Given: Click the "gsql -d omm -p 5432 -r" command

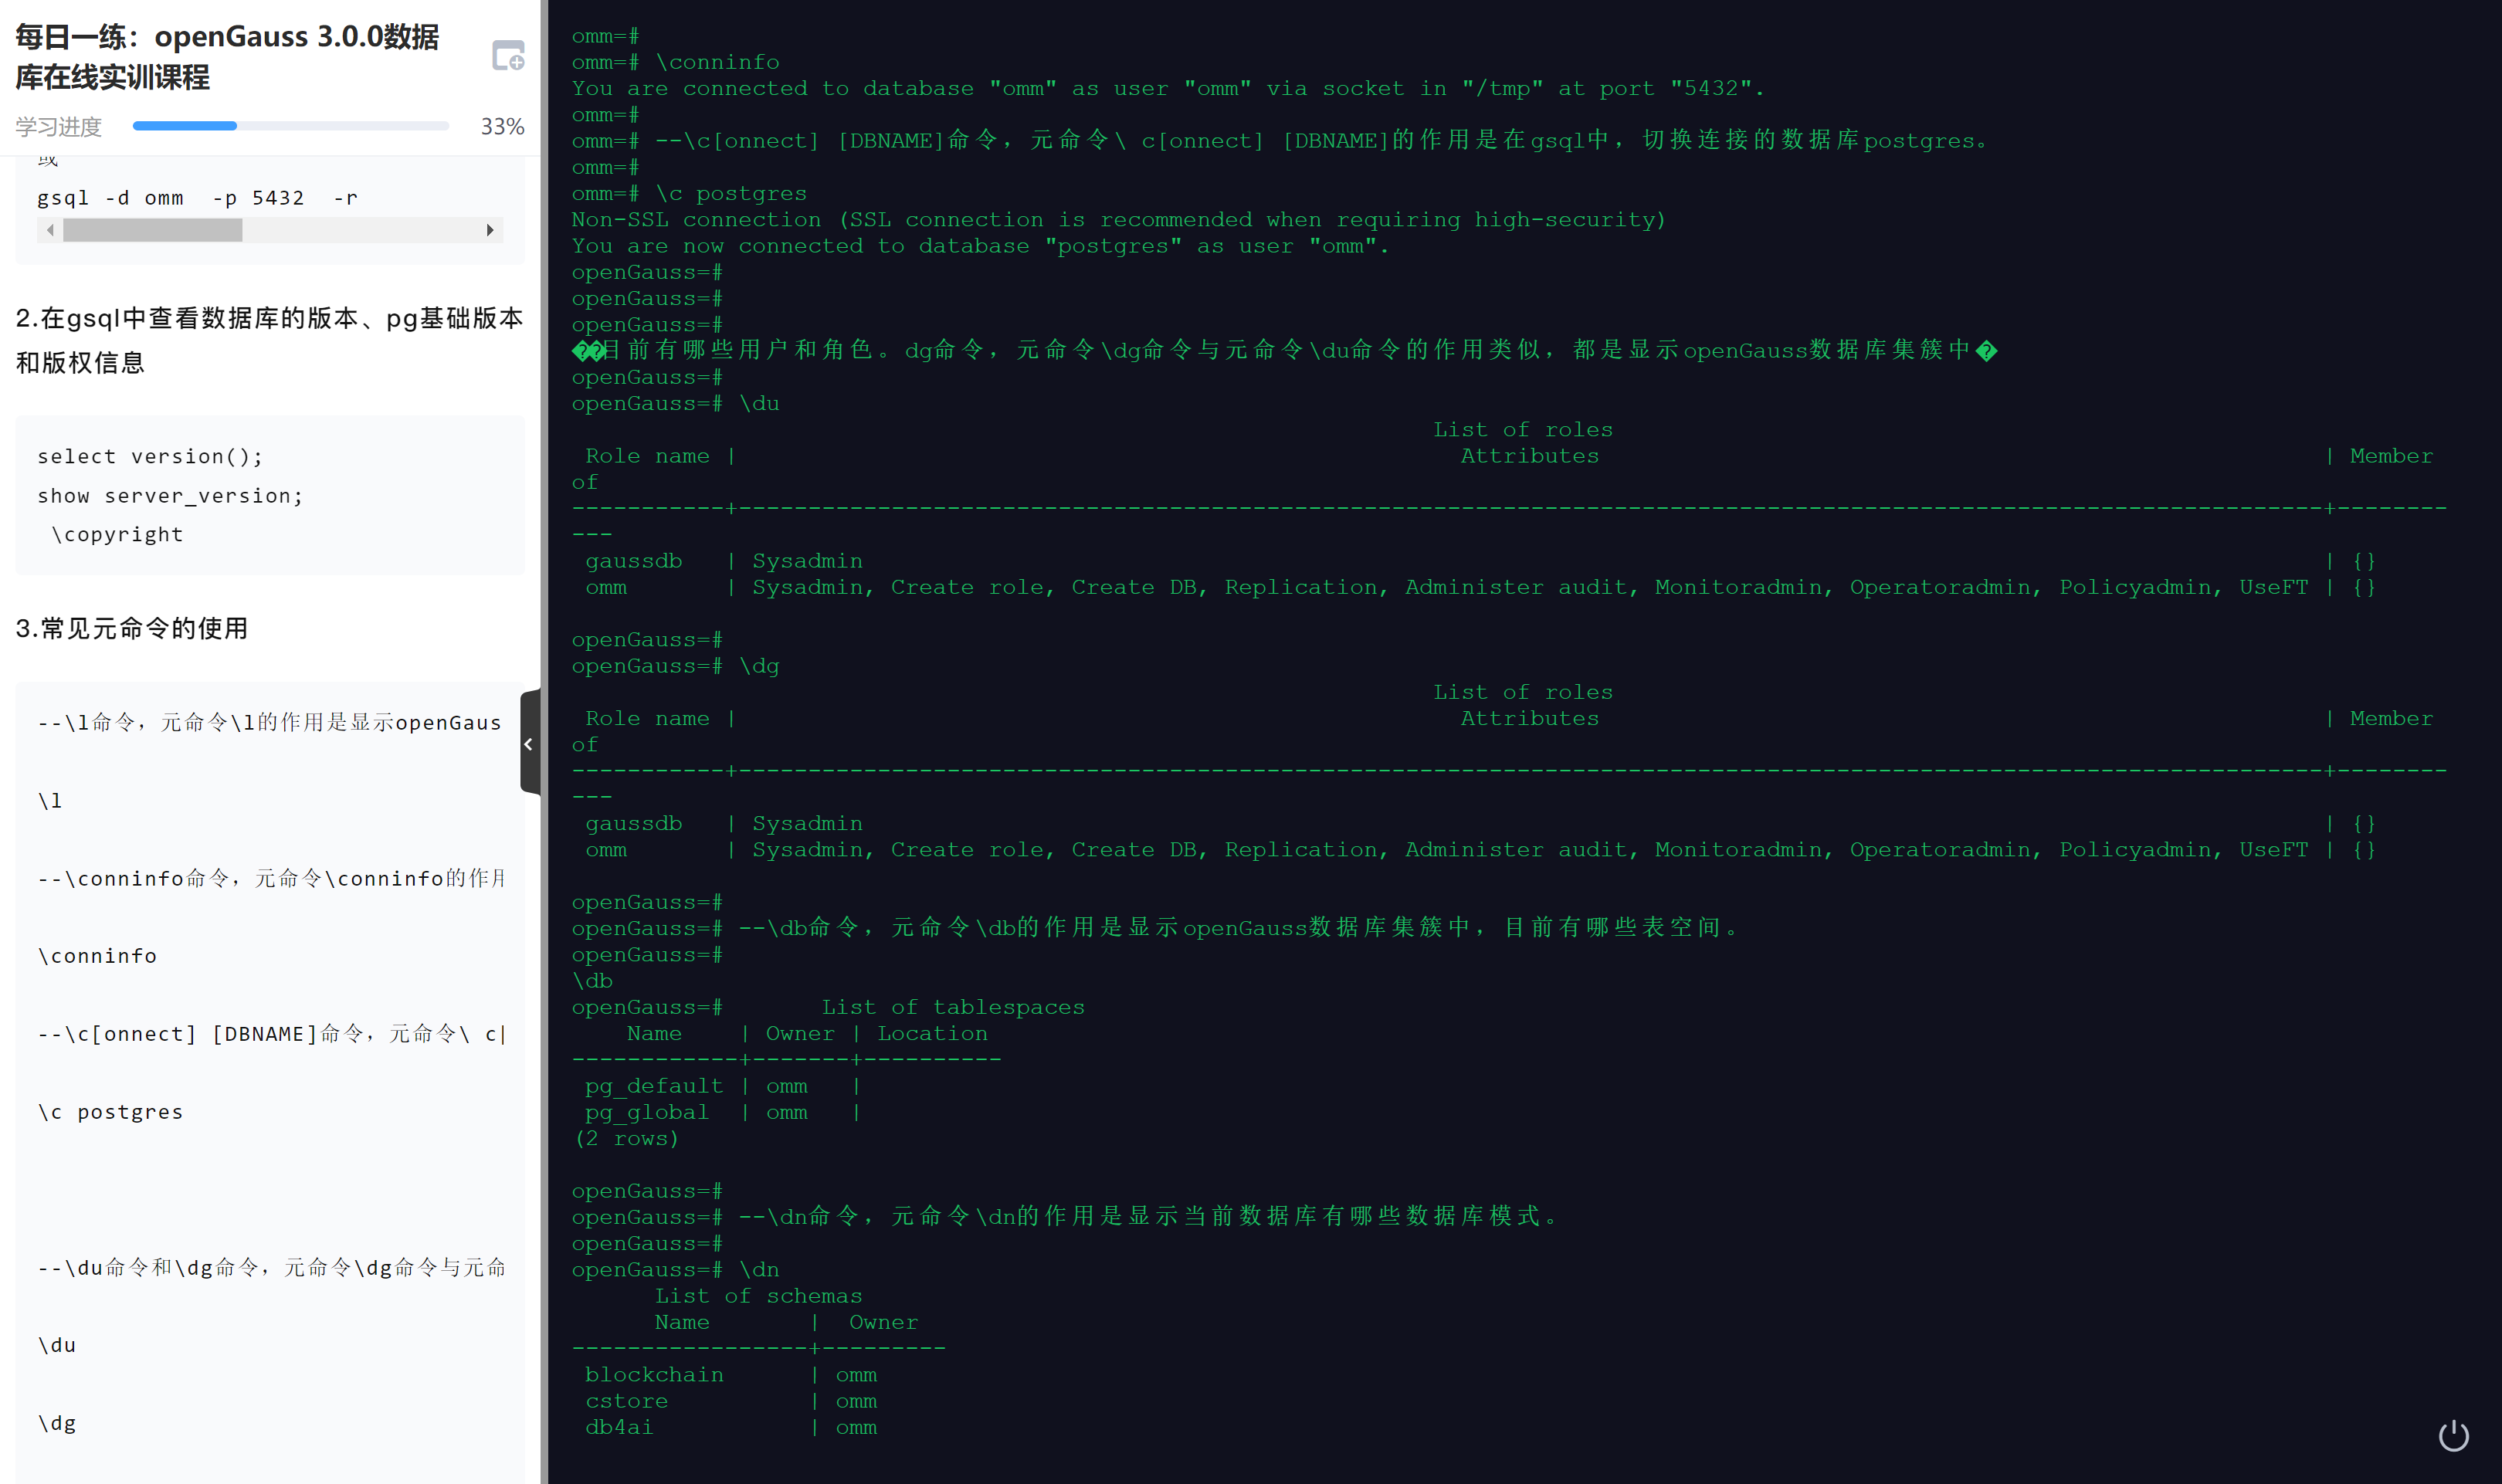Looking at the screenshot, I should point(197,198).
